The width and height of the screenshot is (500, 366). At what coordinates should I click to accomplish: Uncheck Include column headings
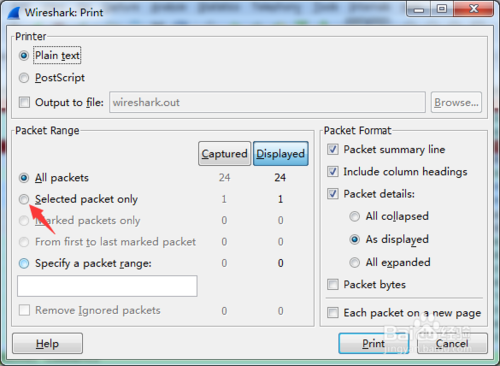(x=333, y=172)
